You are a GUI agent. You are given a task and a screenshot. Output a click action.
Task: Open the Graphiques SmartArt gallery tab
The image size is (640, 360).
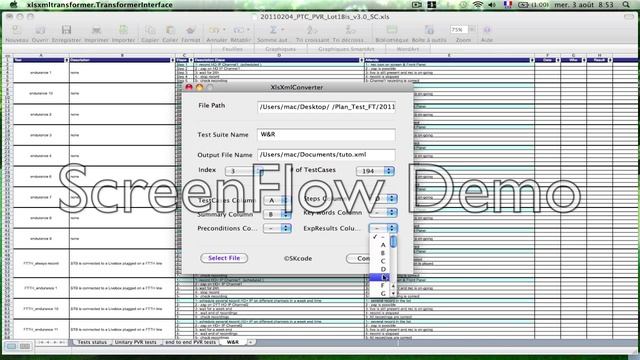tap(346, 49)
